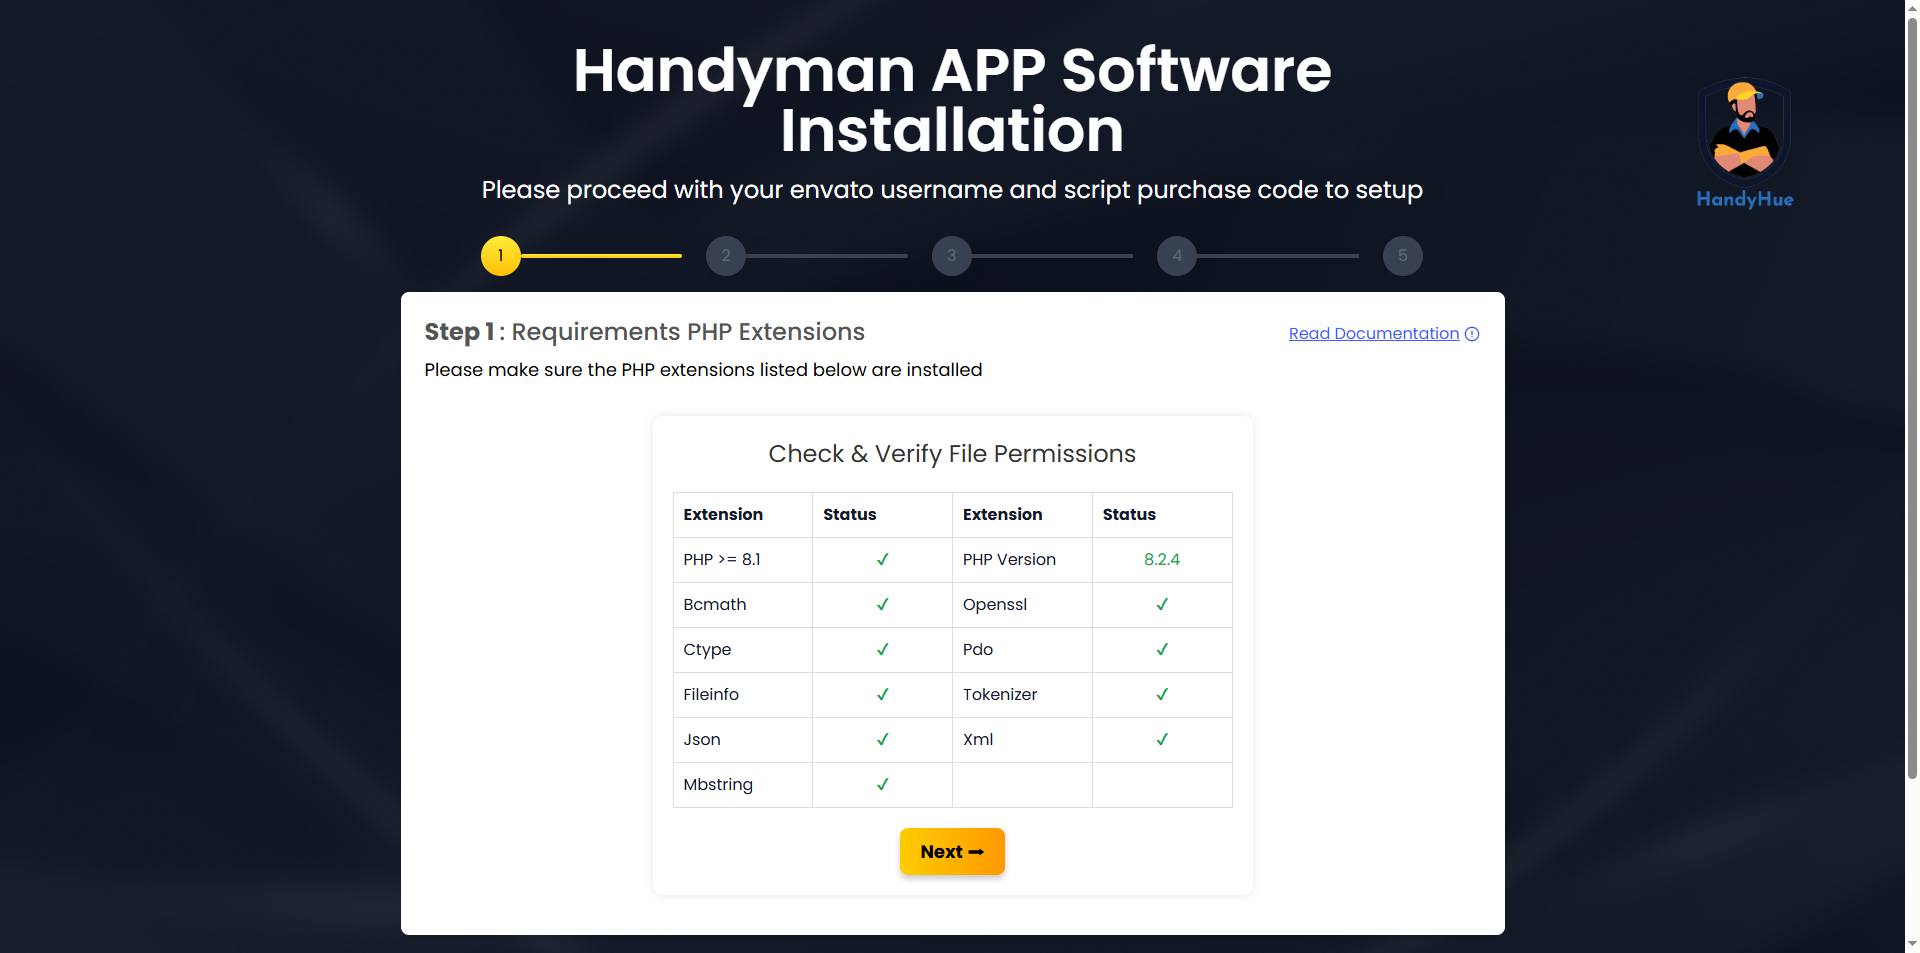The image size is (1920, 953).
Task: Click the Mbstring status checkmark
Action: pyautogui.click(x=882, y=784)
